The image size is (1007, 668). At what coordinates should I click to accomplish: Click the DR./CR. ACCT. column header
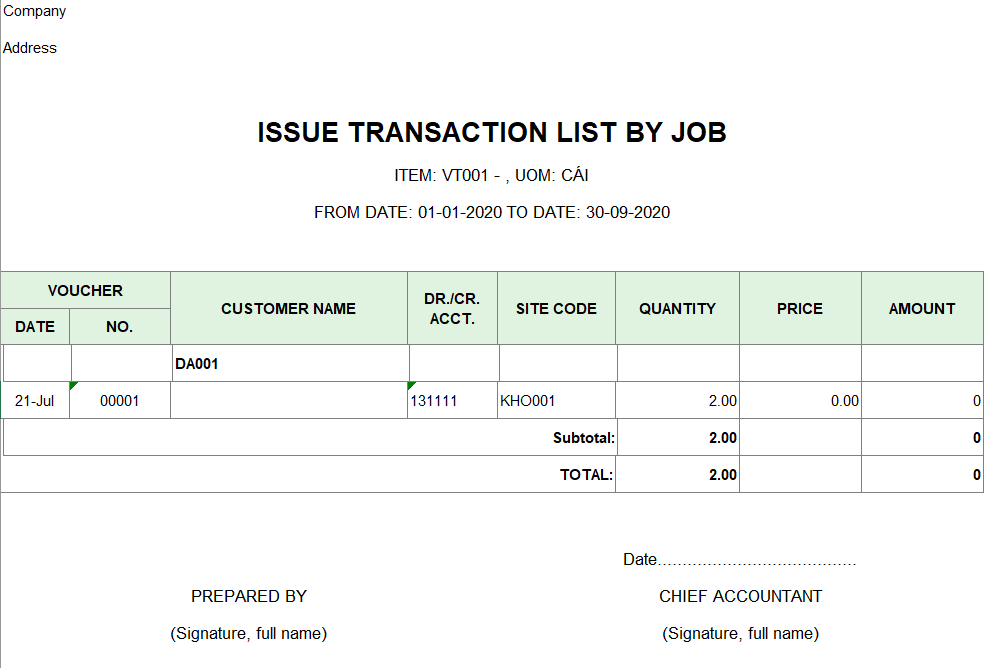point(453,308)
